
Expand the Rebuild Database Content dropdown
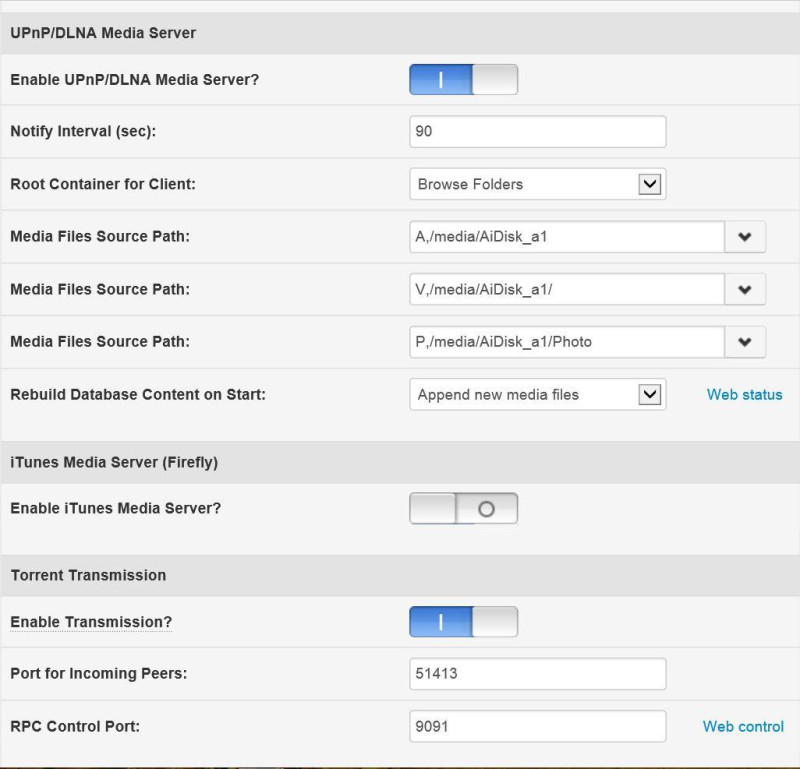537,394
